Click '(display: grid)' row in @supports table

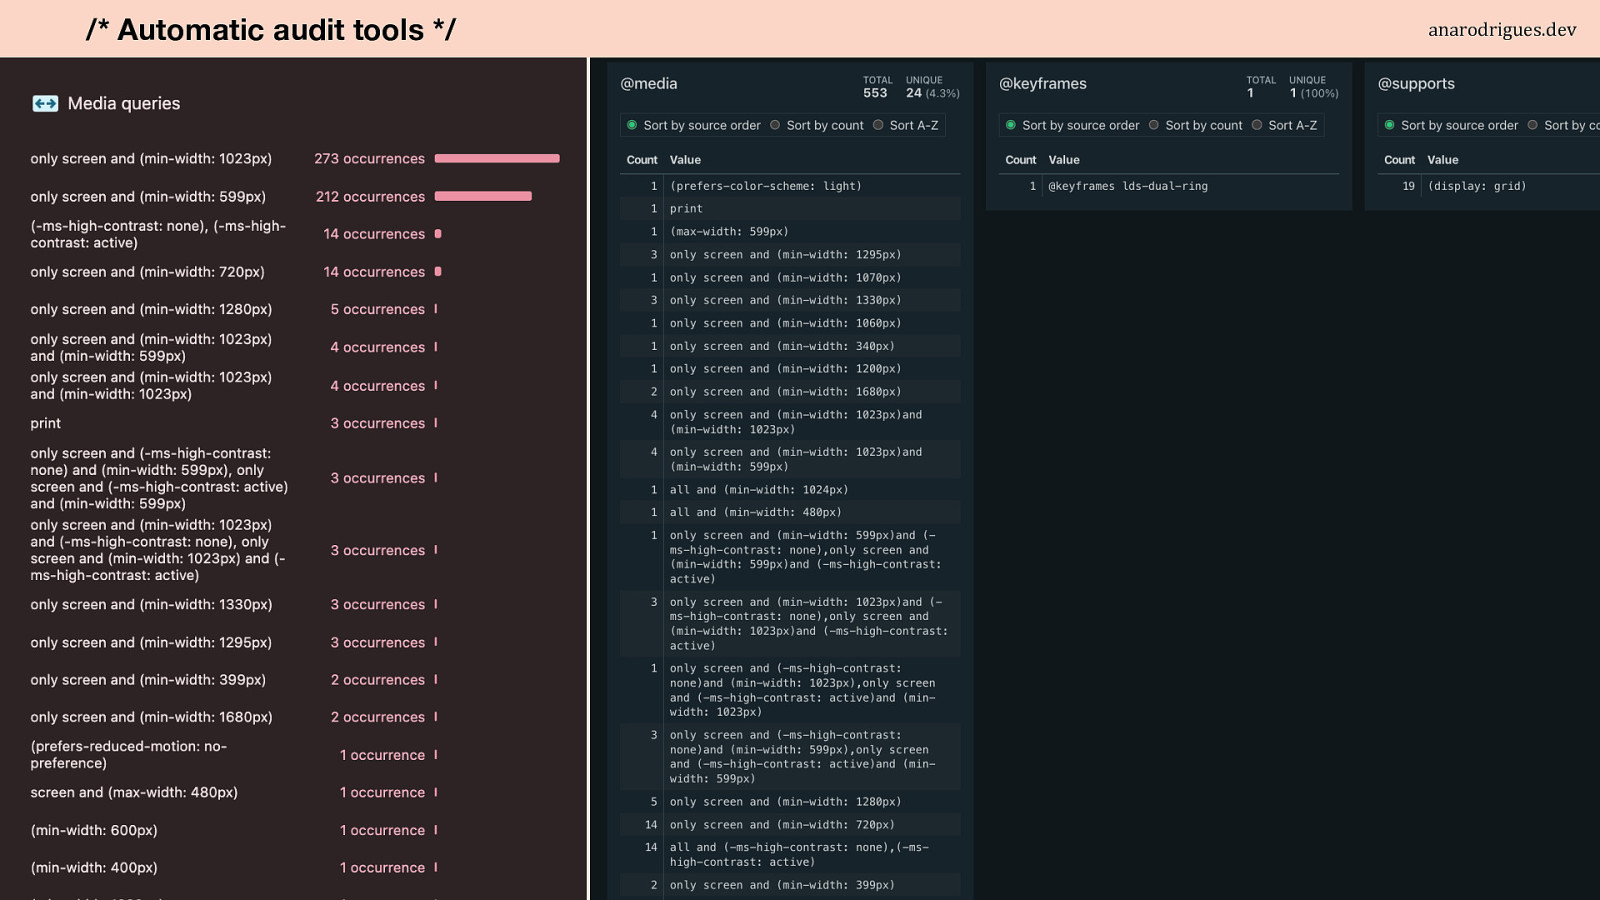tap(1489, 186)
